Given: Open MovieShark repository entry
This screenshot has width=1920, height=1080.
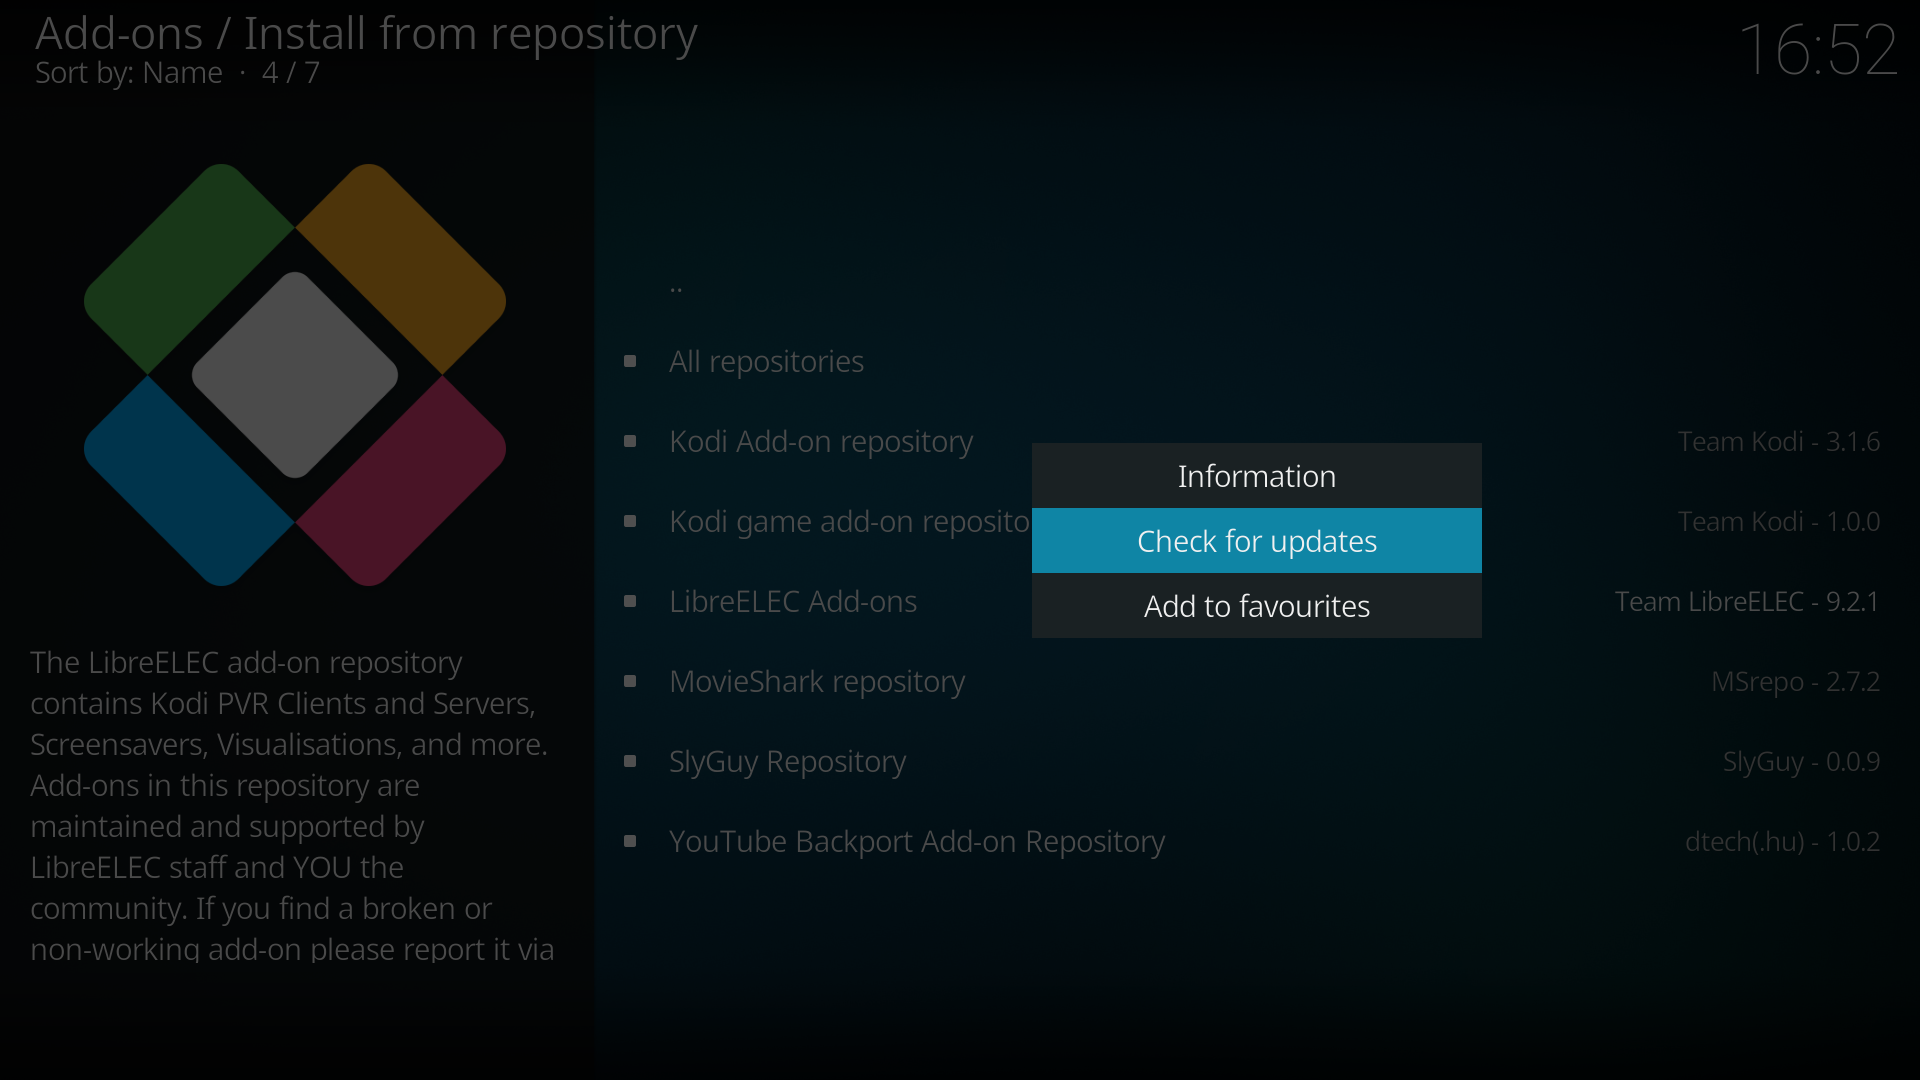Looking at the screenshot, I should 816,681.
